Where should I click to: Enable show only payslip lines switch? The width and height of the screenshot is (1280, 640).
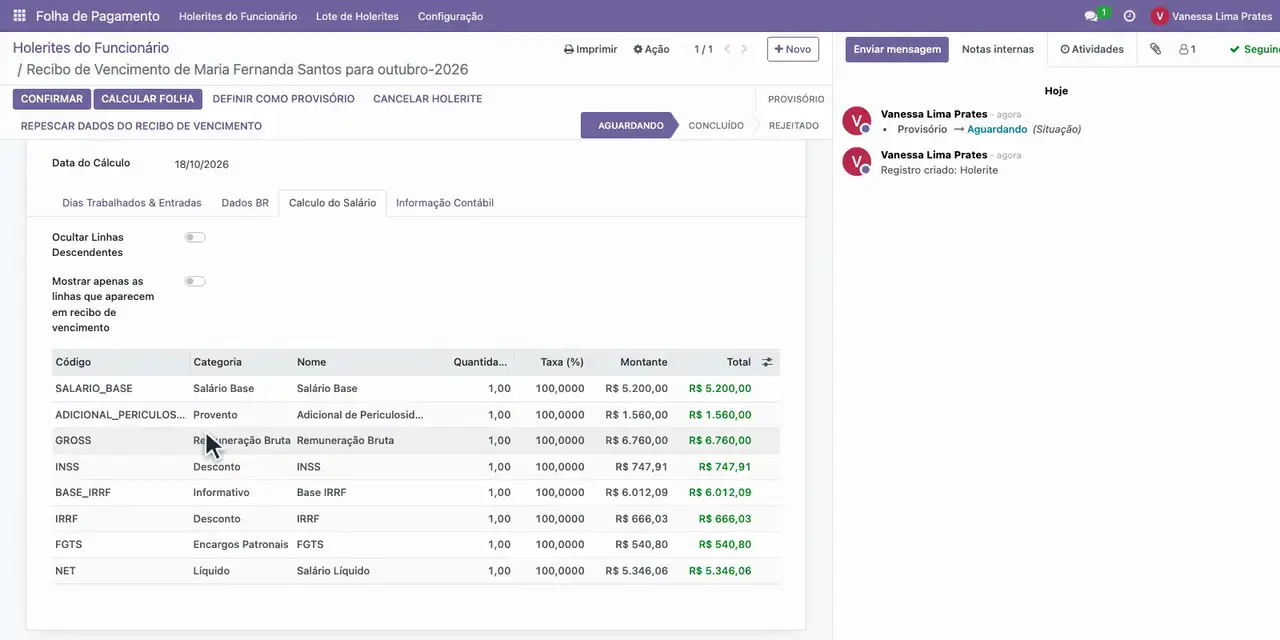(195, 281)
